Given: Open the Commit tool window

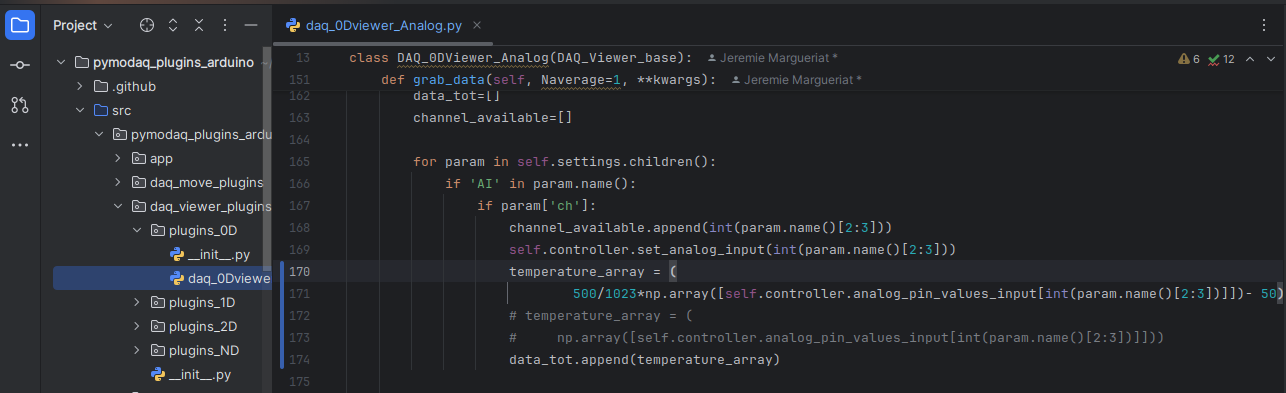Looking at the screenshot, I should pyautogui.click(x=20, y=65).
